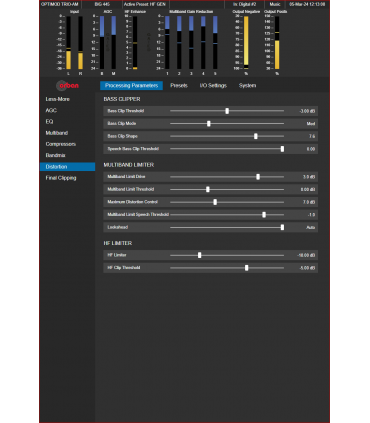This screenshot has height=423, width=370.
Task: Adjust the HF Limiter slider
Action: click(227, 255)
